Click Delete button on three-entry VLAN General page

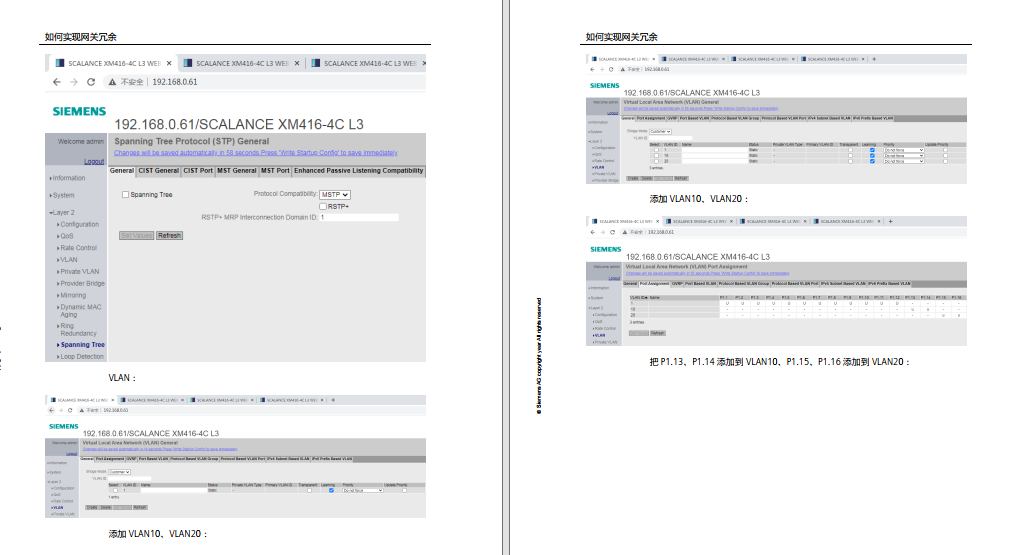pyautogui.click(x=647, y=178)
